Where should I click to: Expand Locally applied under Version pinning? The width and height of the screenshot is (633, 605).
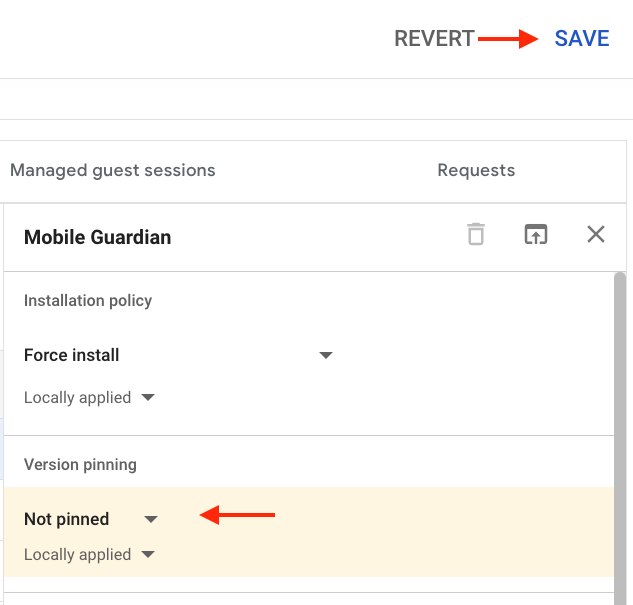click(89, 555)
